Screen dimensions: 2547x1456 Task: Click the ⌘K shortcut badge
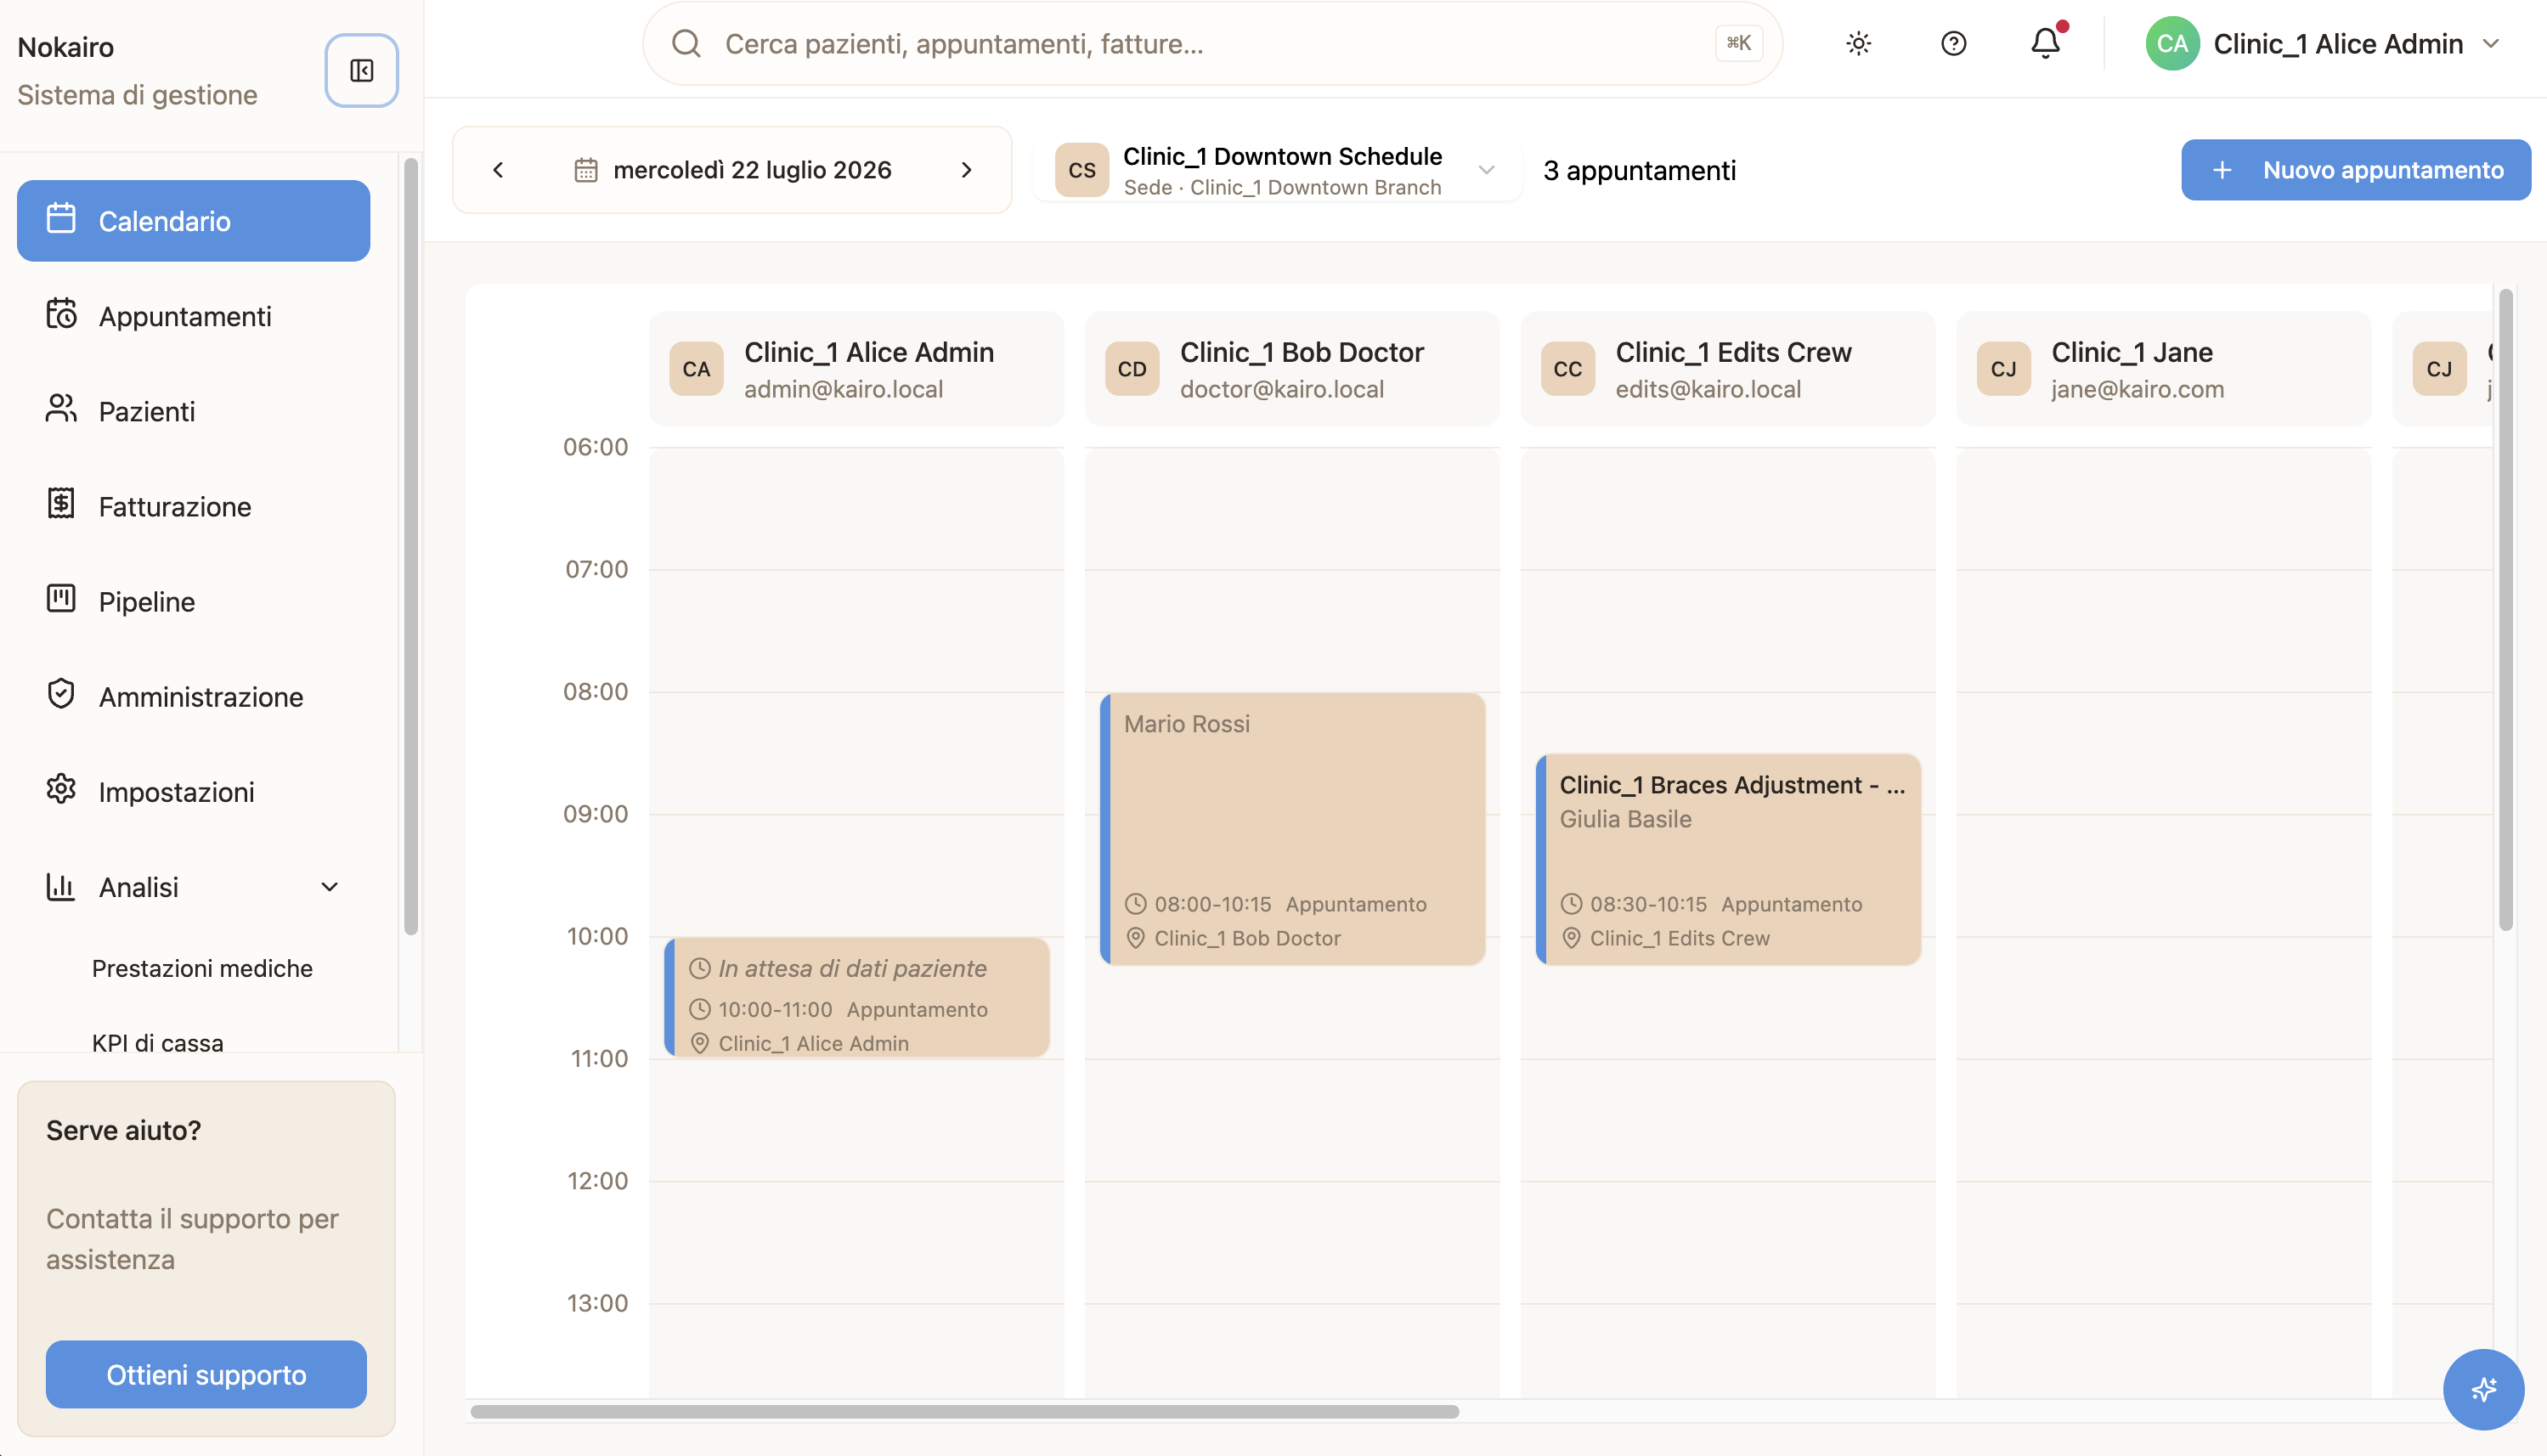[x=1738, y=44]
